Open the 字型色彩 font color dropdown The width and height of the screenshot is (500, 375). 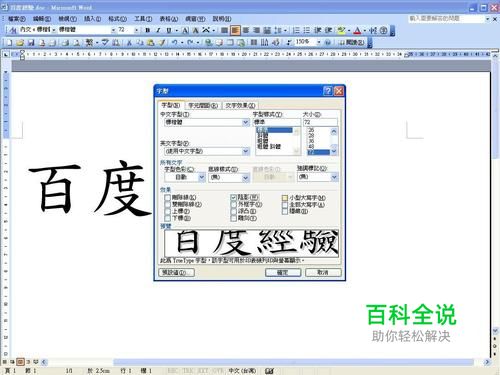(201, 177)
